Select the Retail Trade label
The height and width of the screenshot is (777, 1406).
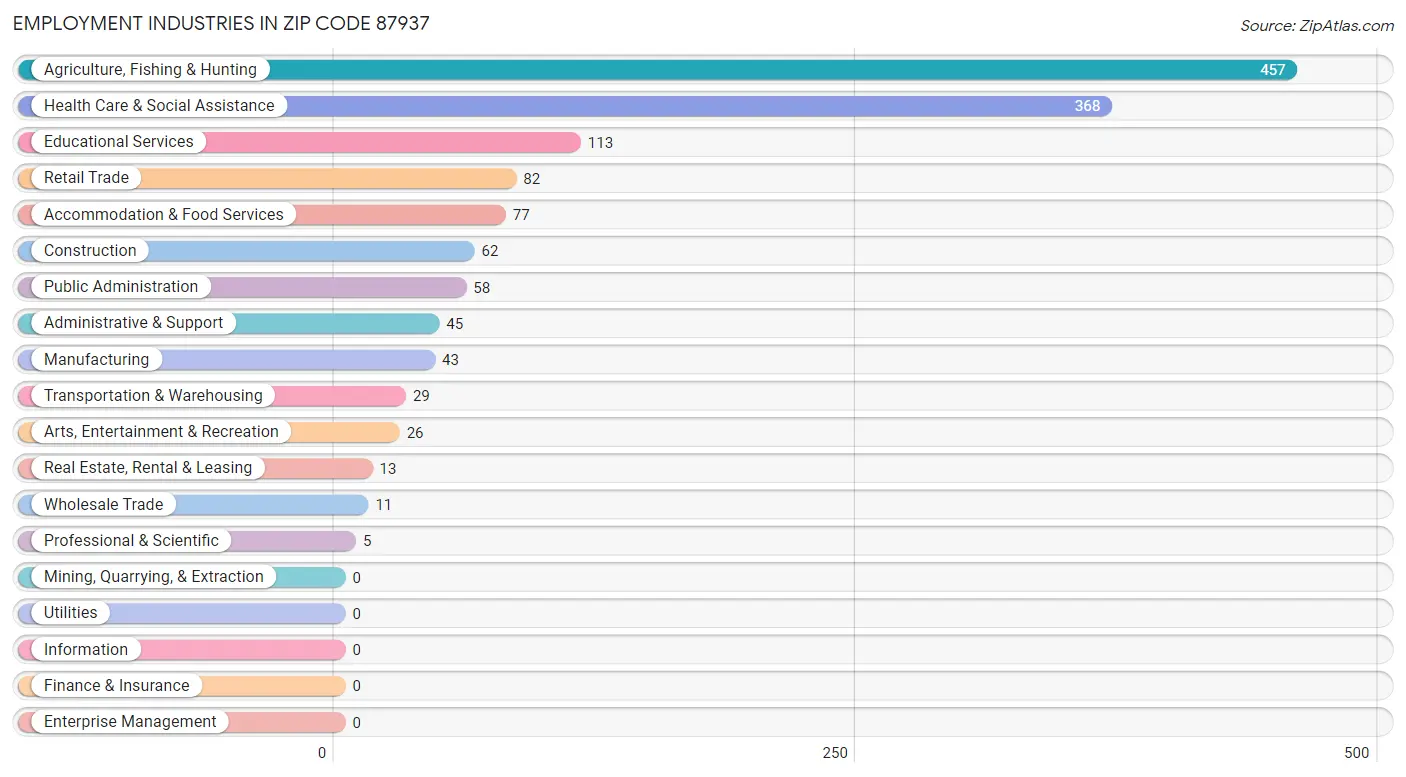pos(86,178)
